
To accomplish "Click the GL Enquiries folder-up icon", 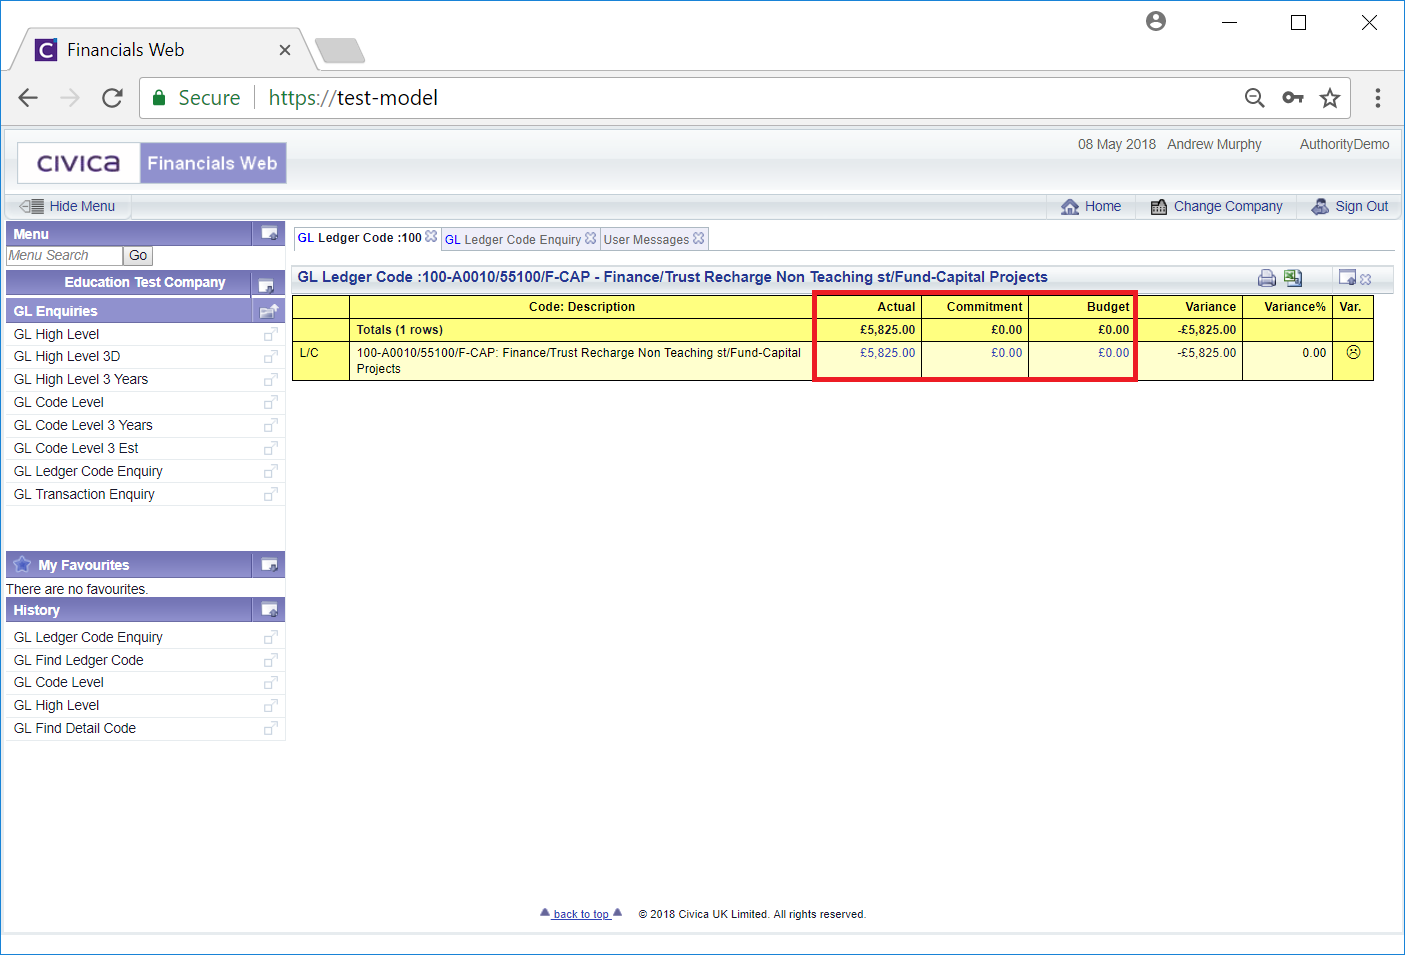I will tap(269, 311).
